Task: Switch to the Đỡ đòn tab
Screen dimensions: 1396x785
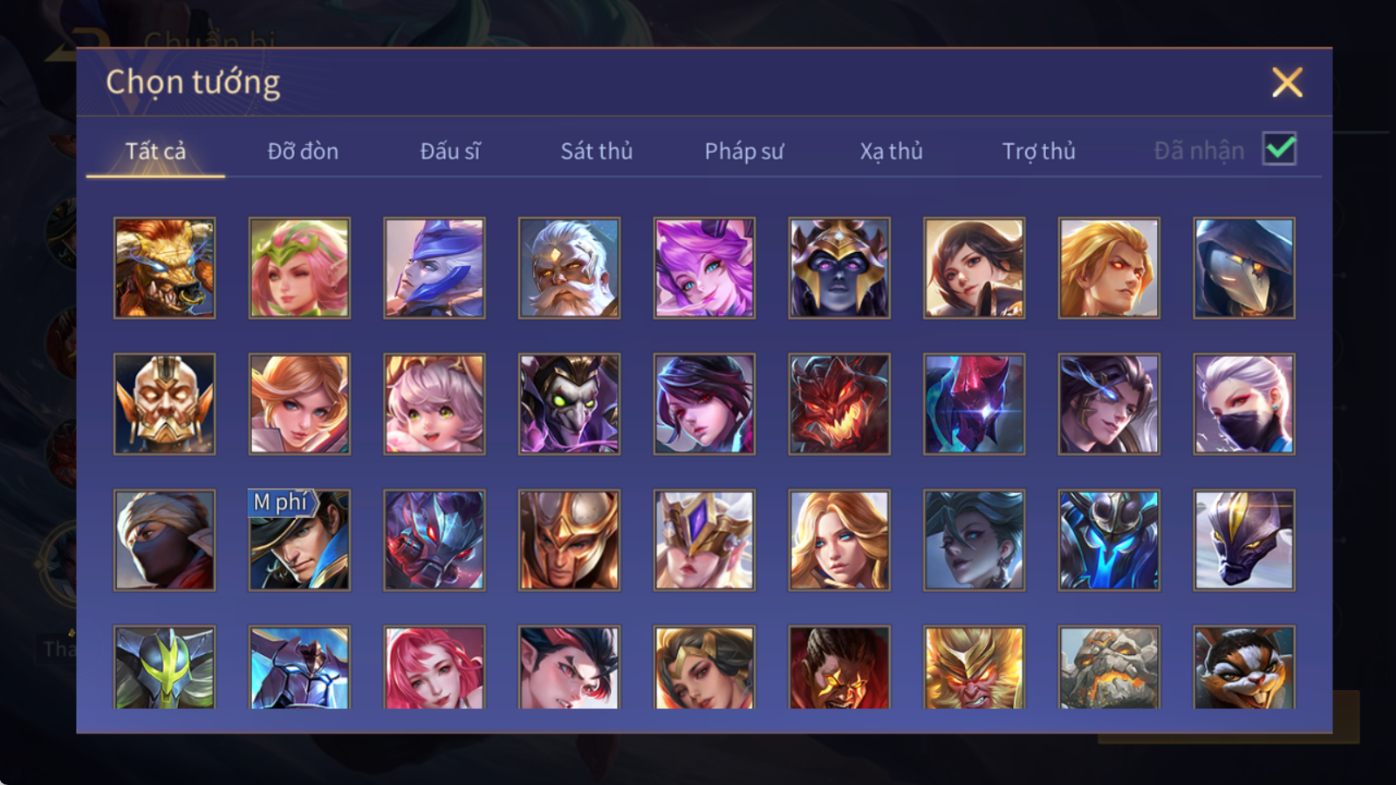Action: [303, 151]
